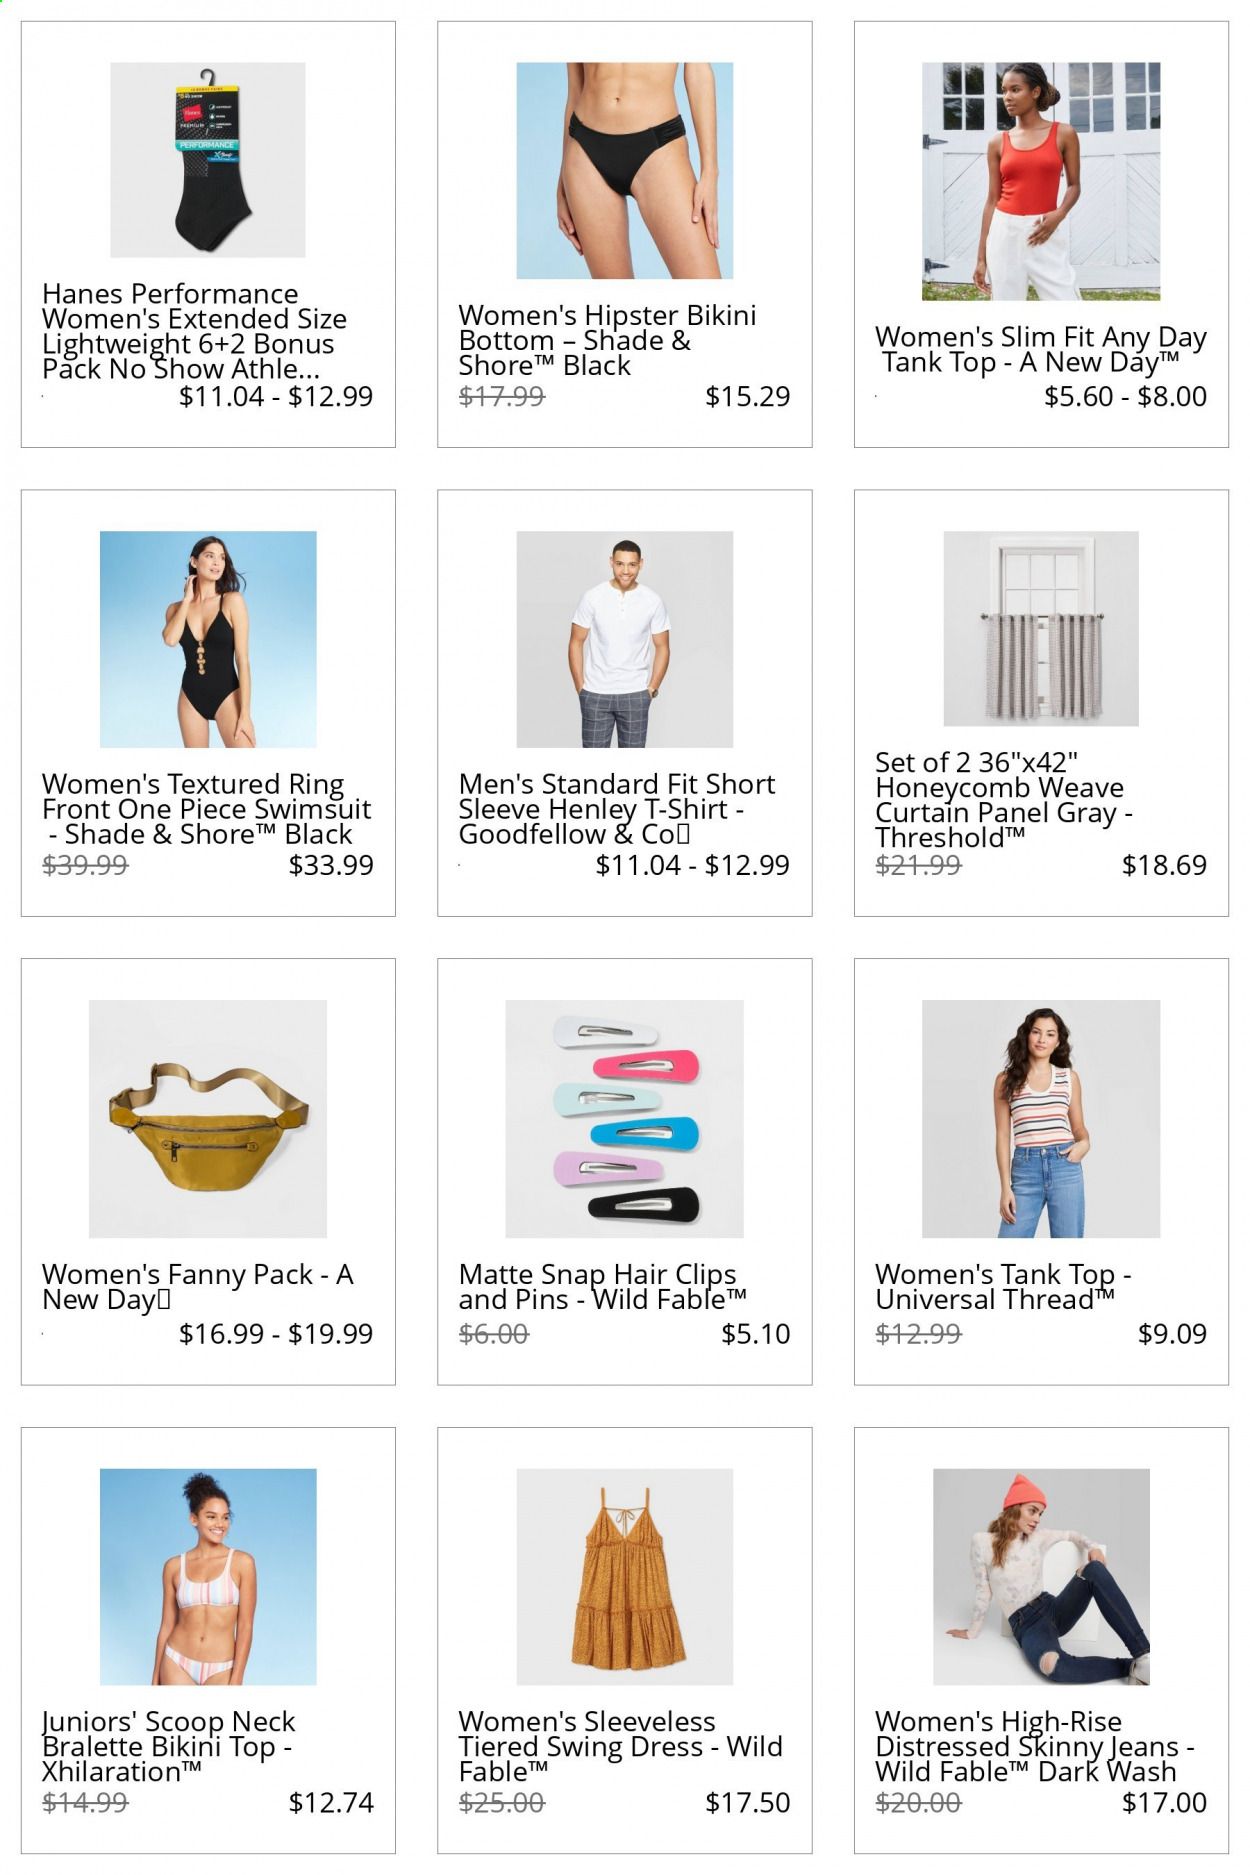Click the Matte Snap Hair Clips and Pins title
1250x1875 pixels.
603,1287
